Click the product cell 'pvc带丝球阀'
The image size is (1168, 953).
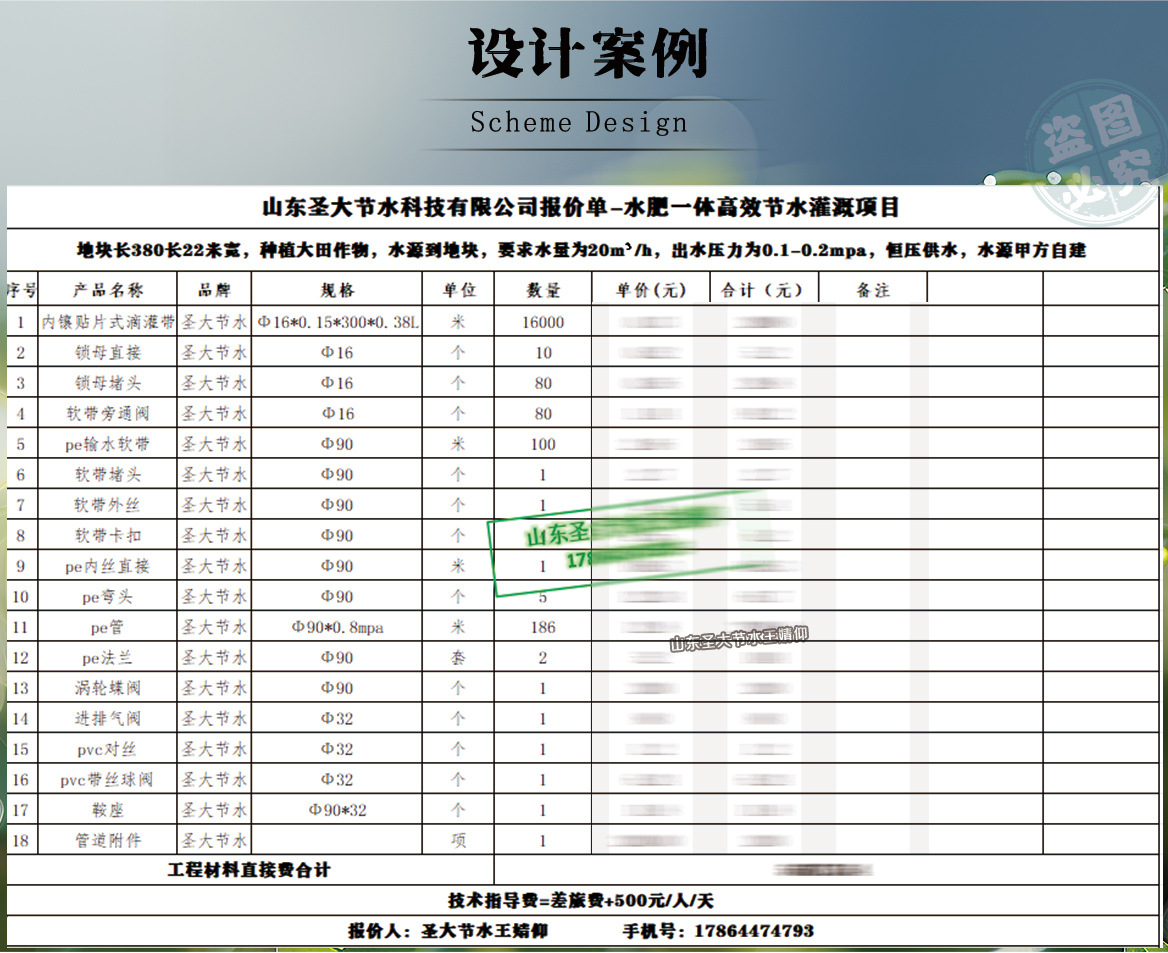point(107,780)
